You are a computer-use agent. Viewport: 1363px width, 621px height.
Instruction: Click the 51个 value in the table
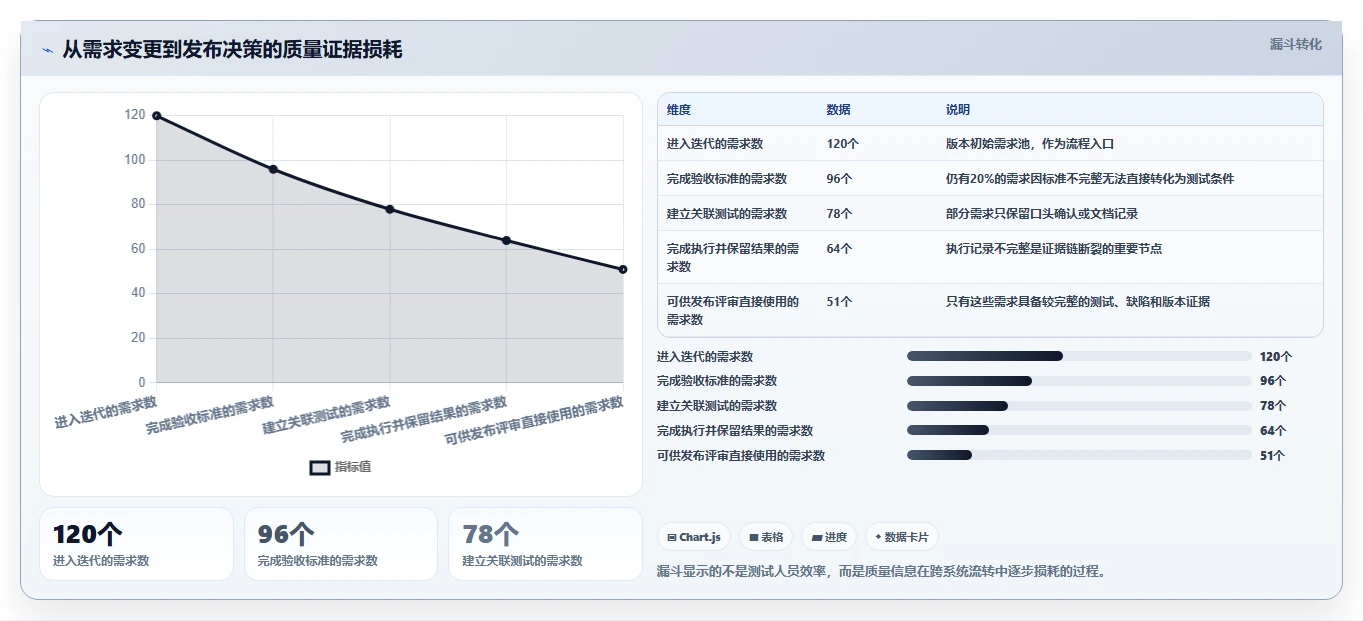(840, 302)
